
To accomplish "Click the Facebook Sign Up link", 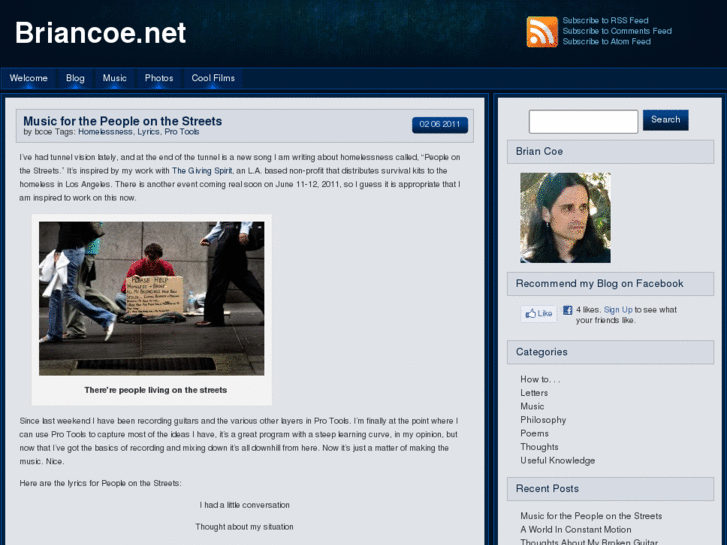I will [618, 310].
